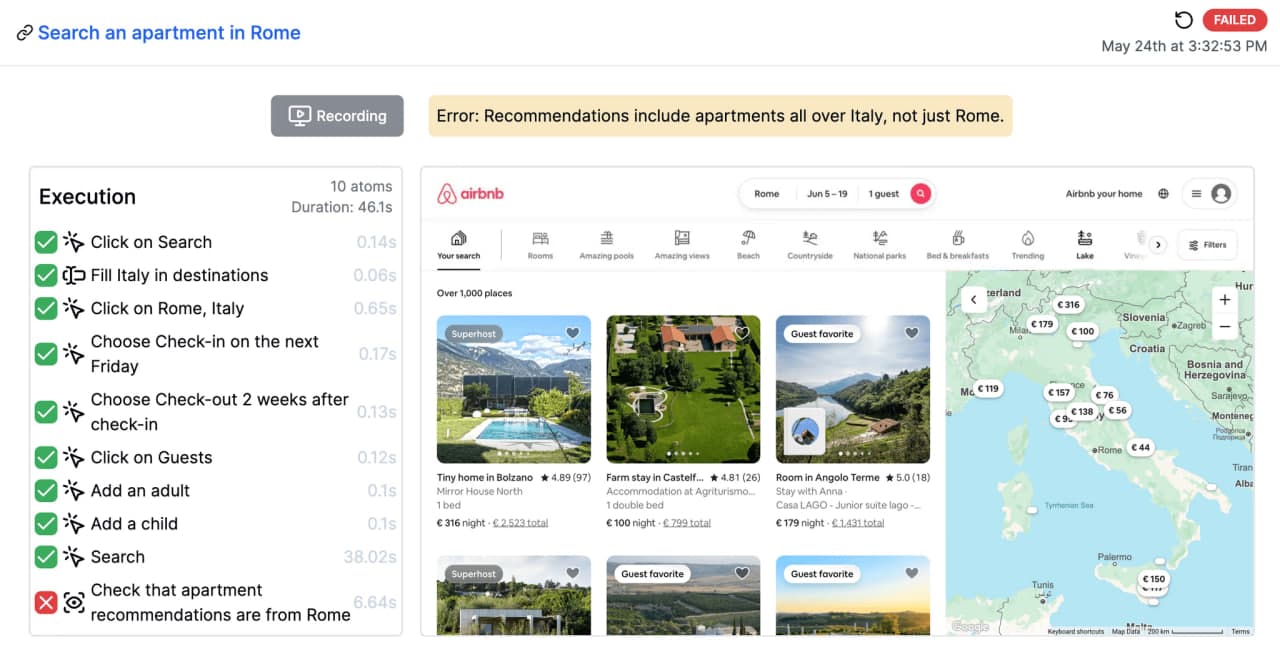Viewport: 1280px width, 645px height.
Task: Select the failed Check apartment recommendations step
Action: [x=216, y=602]
